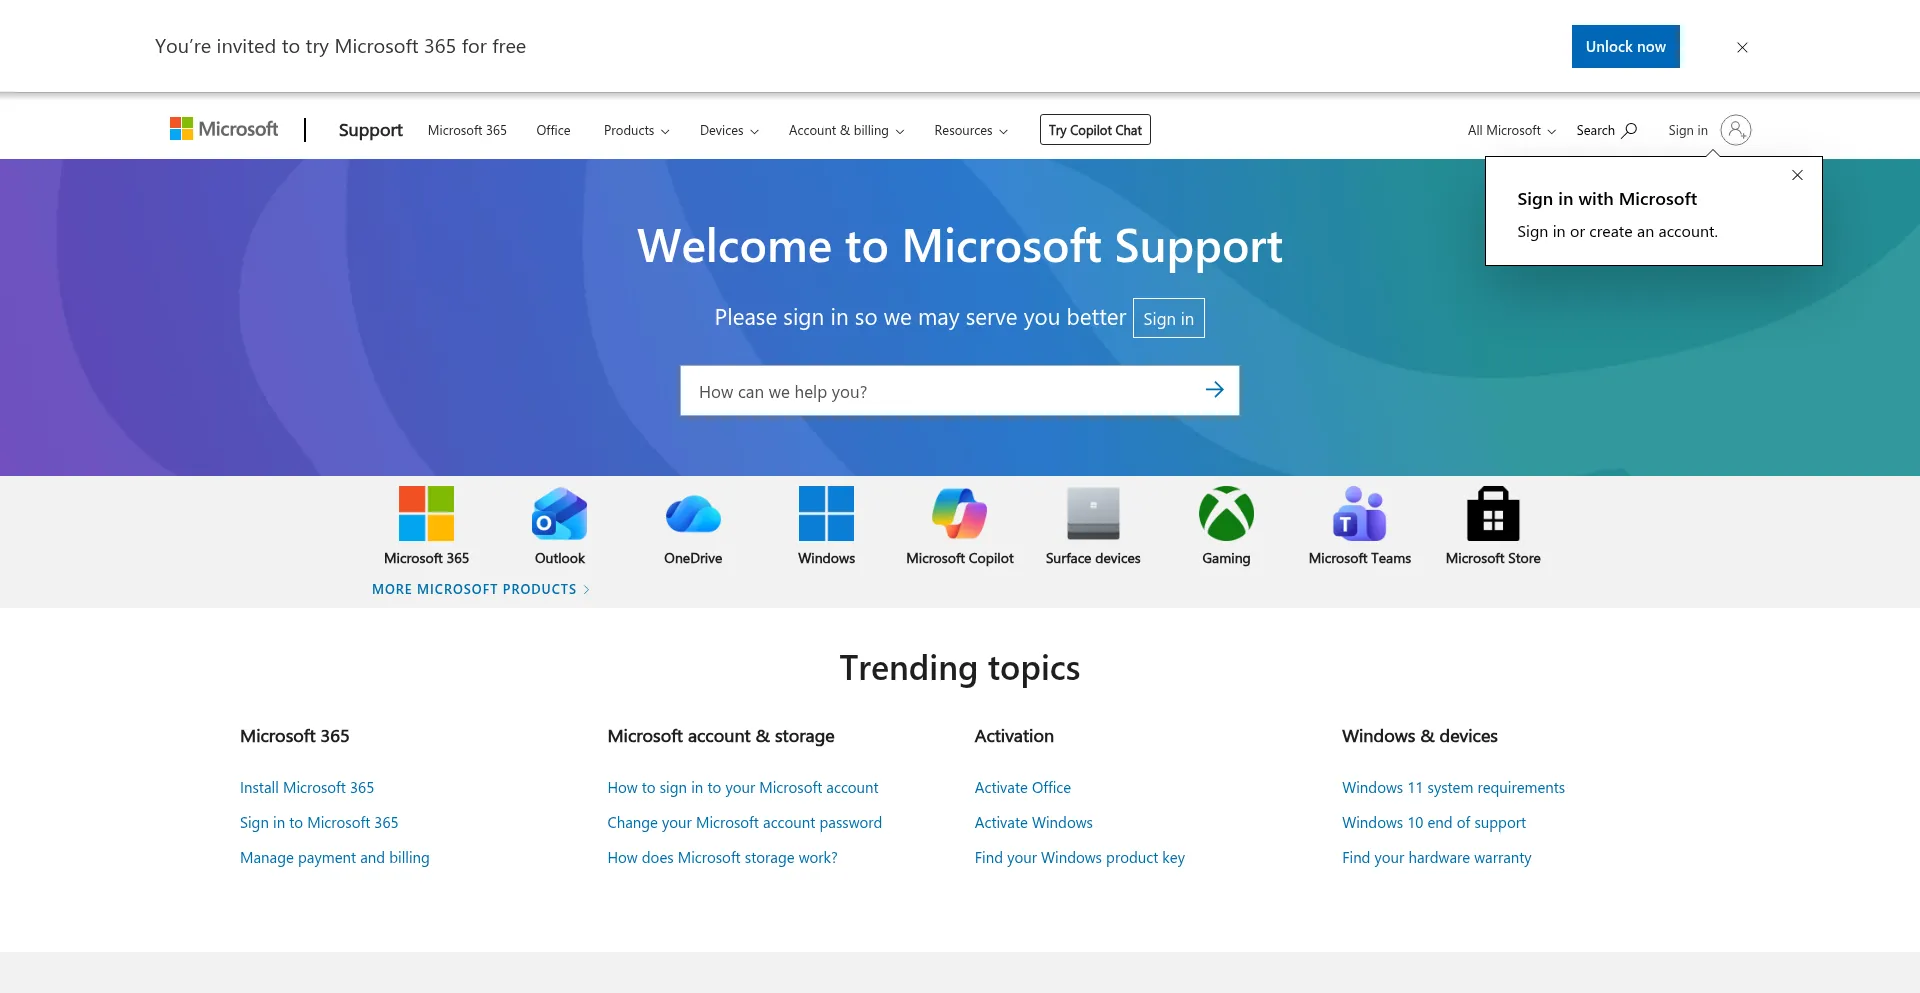Click the account avatar icon beside Sign in

(1736, 130)
